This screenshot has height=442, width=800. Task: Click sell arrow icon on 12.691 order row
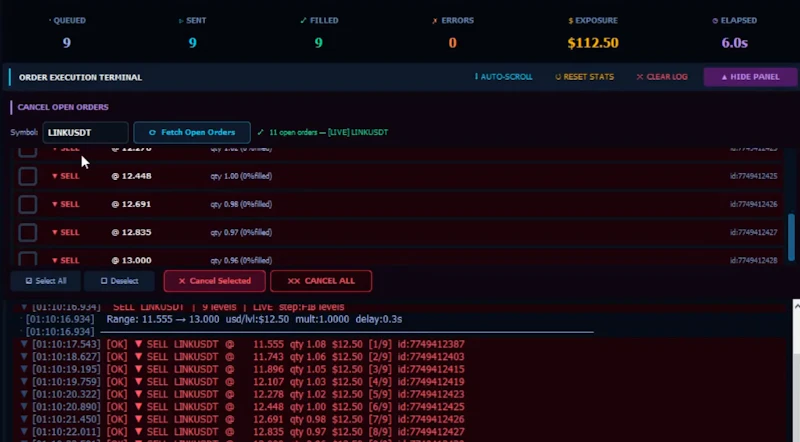point(55,204)
